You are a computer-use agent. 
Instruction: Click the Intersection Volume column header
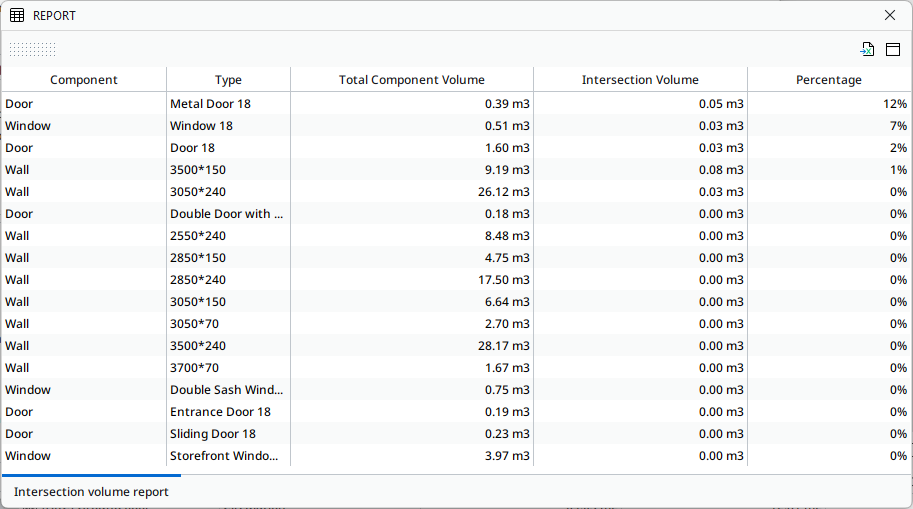point(640,80)
